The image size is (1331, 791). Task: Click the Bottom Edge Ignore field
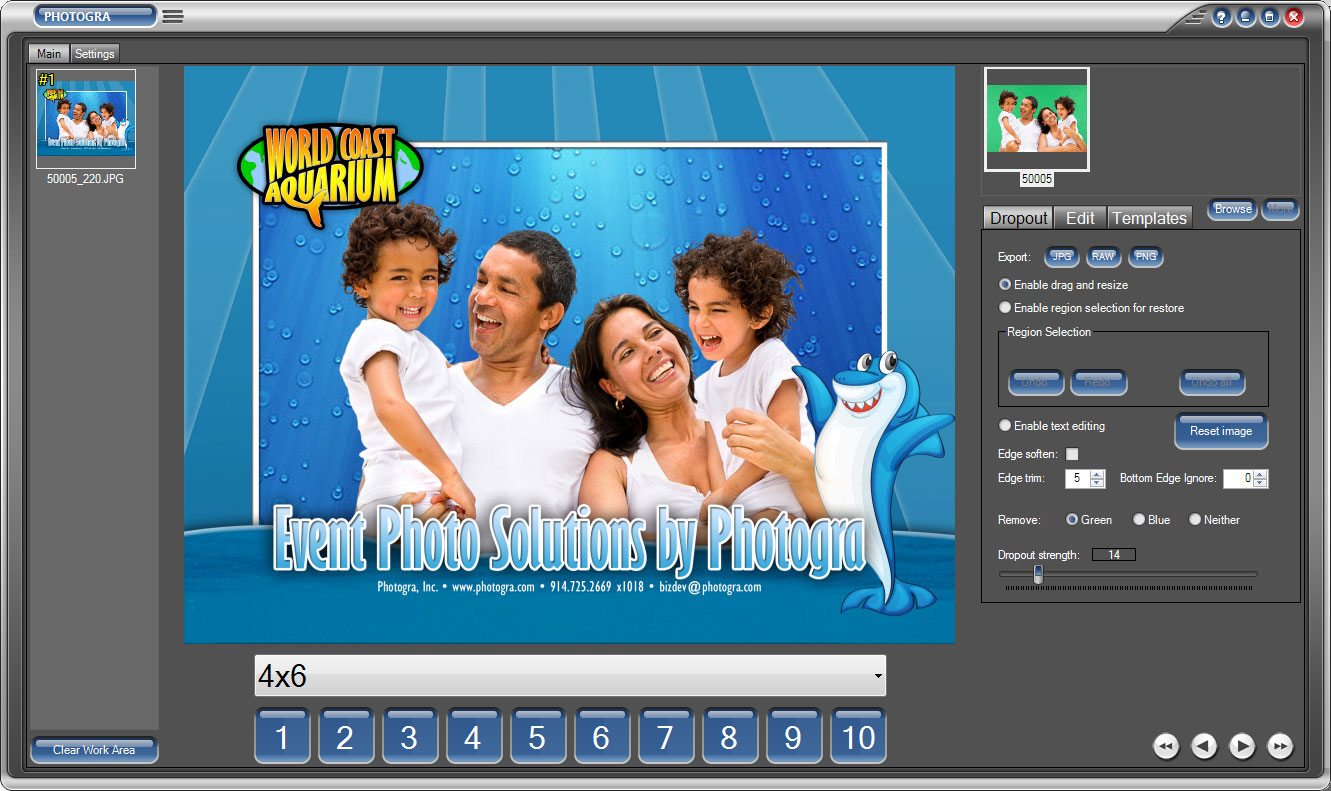[1238, 479]
